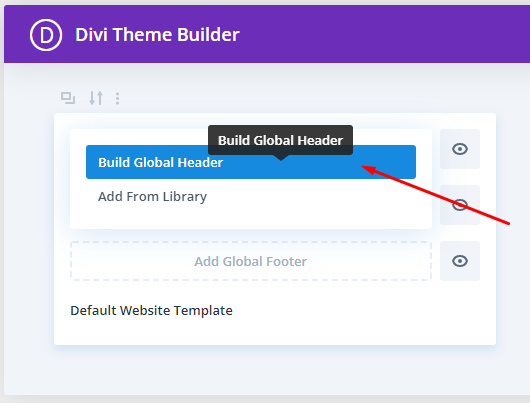Click the dark Build Global Header tooltip

pyautogui.click(x=281, y=140)
